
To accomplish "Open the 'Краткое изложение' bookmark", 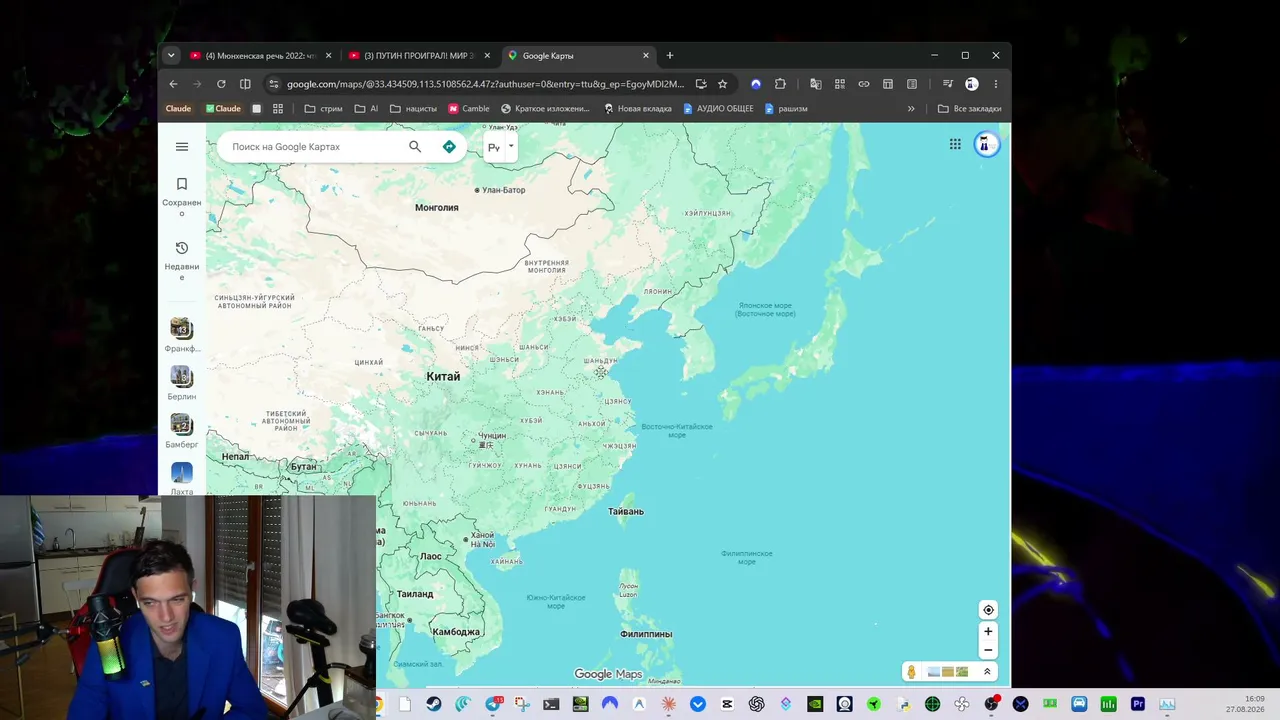I will [x=545, y=109].
